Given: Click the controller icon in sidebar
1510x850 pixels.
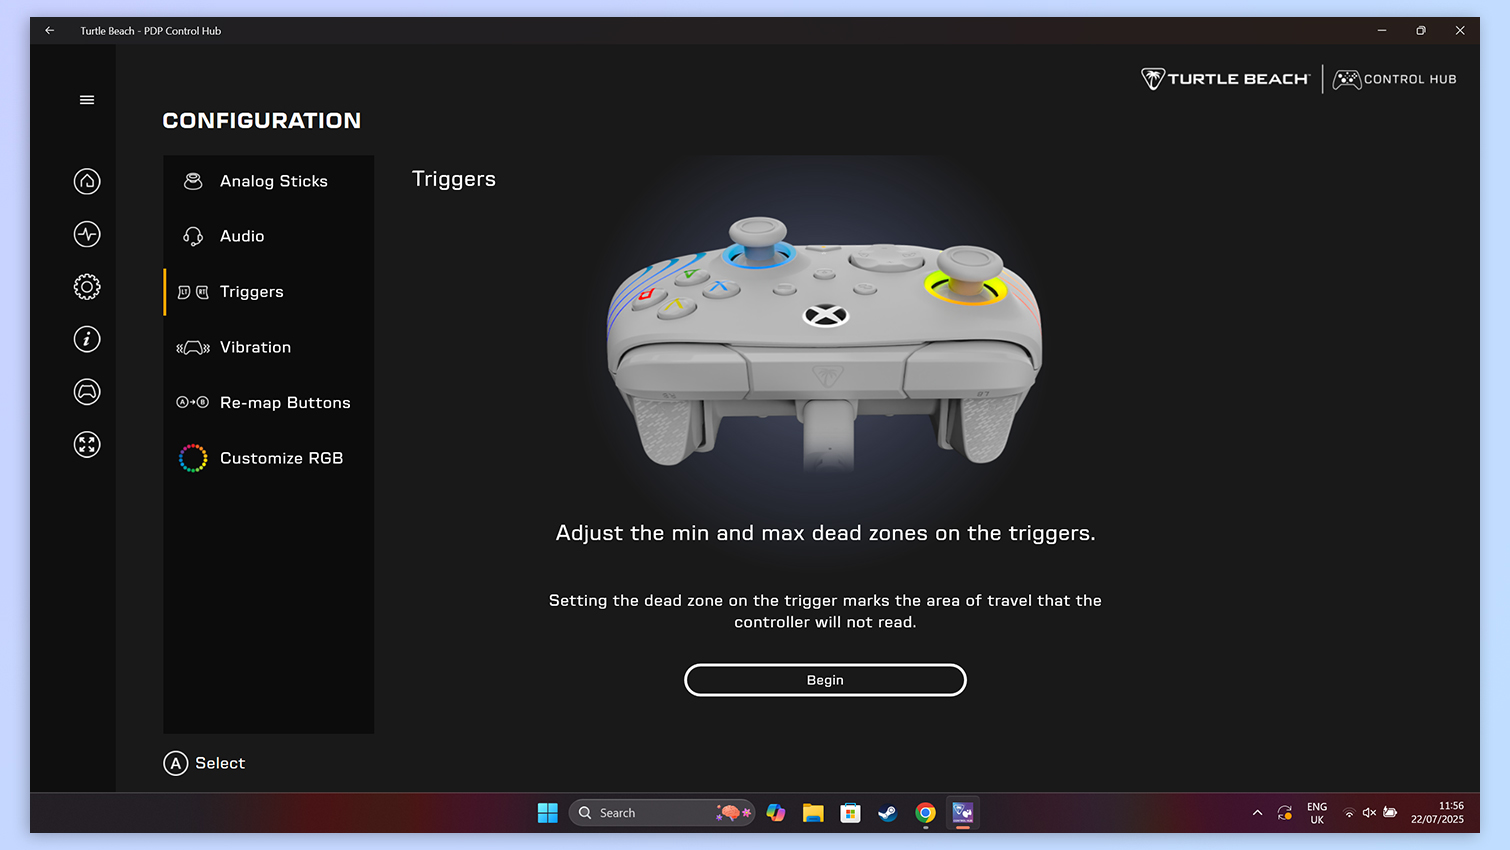Looking at the screenshot, I should [x=87, y=392].
